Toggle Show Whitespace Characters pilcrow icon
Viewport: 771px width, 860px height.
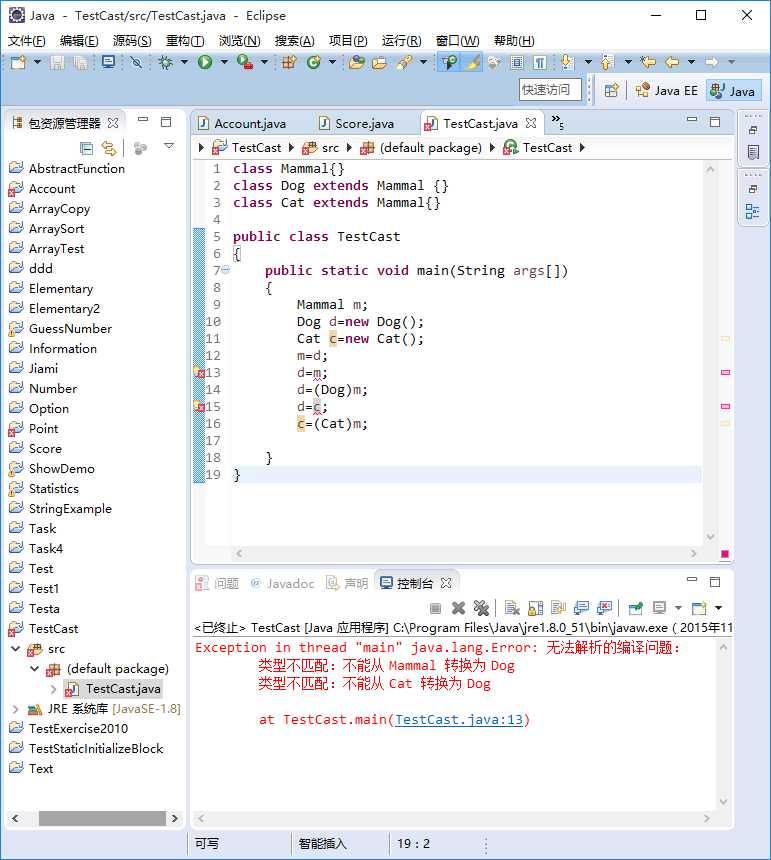540,63
